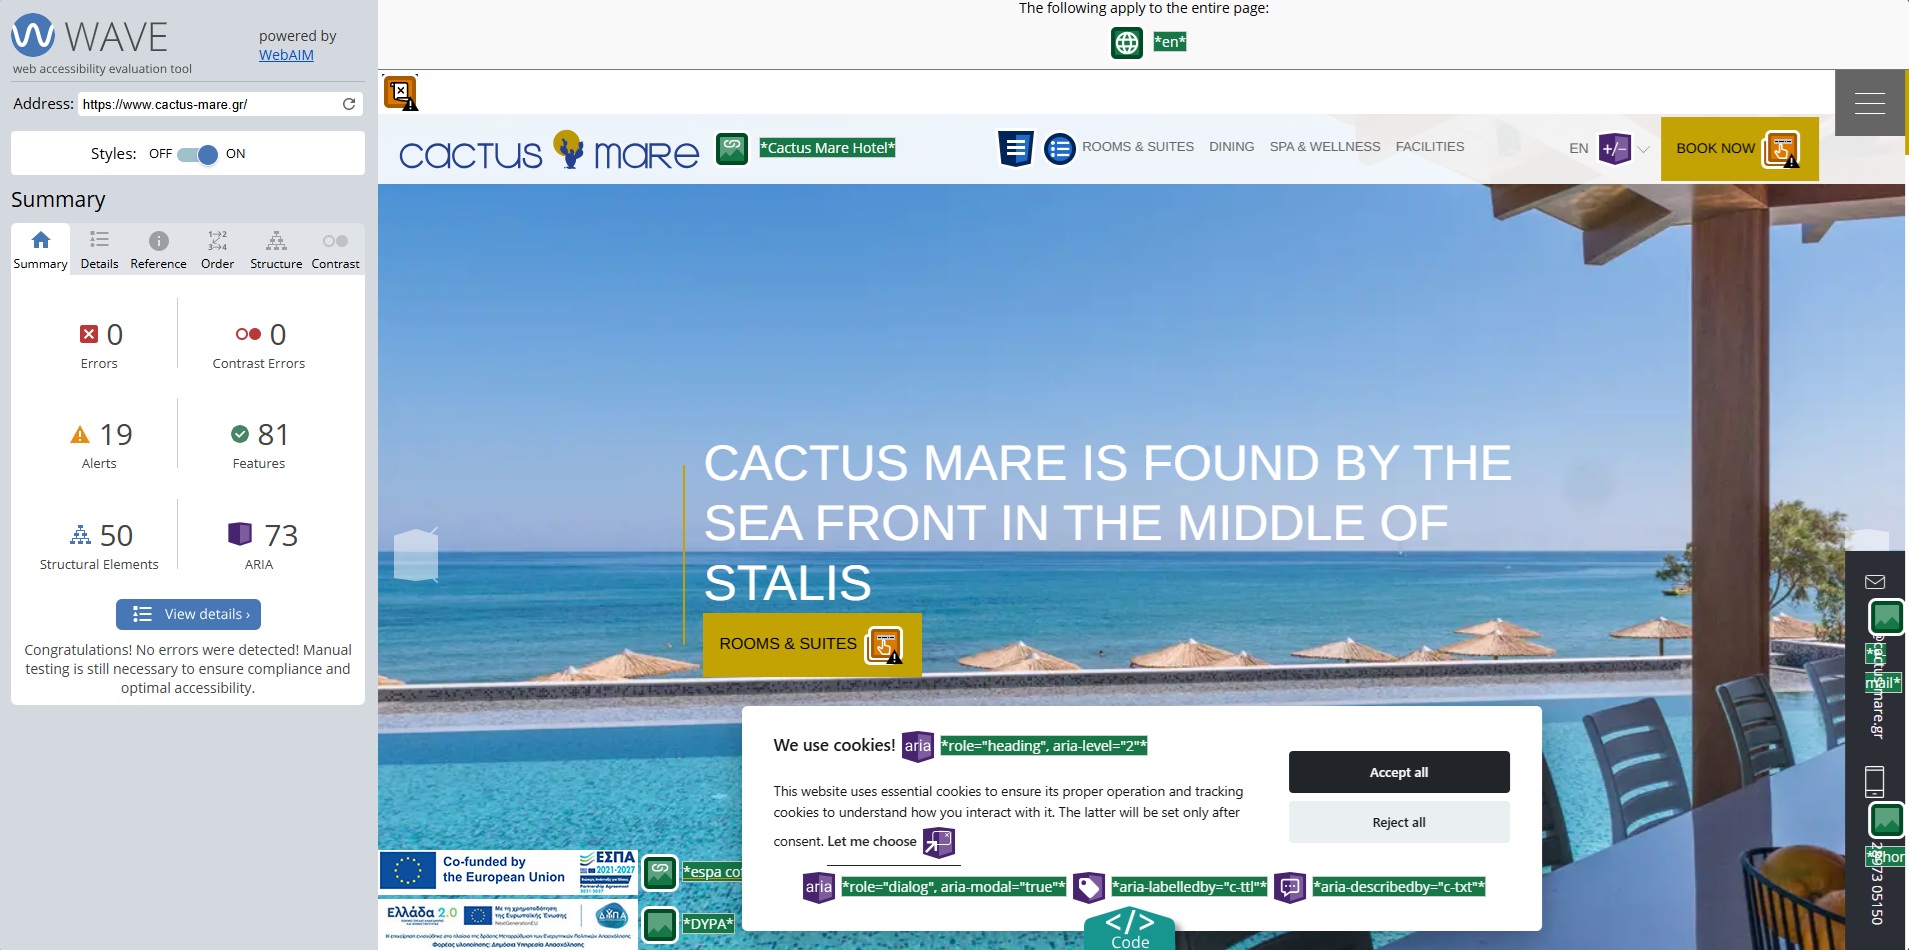Click the previous slide arrow
This screenshot has width=1909, height=950.
(x=416, y=555)
